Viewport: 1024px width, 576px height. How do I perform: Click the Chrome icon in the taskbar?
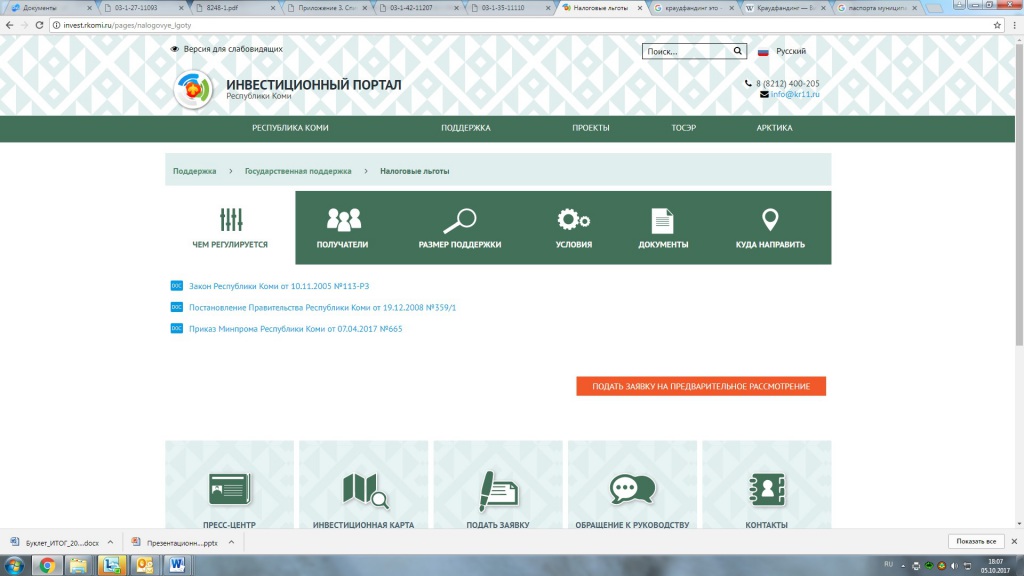[46, 565]
